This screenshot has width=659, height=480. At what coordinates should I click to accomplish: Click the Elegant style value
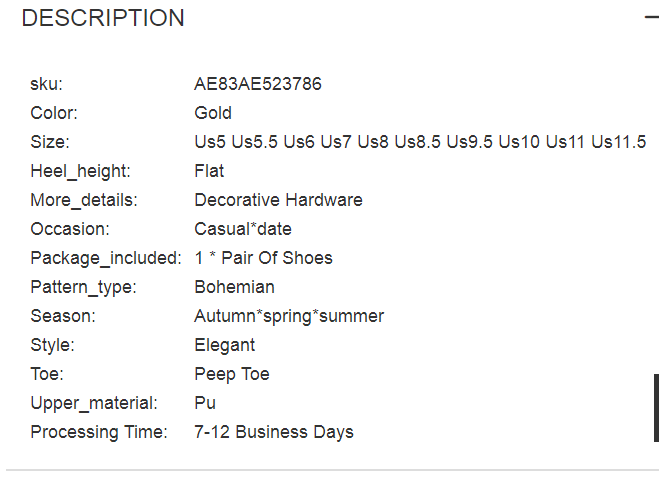tap(224, 345)
